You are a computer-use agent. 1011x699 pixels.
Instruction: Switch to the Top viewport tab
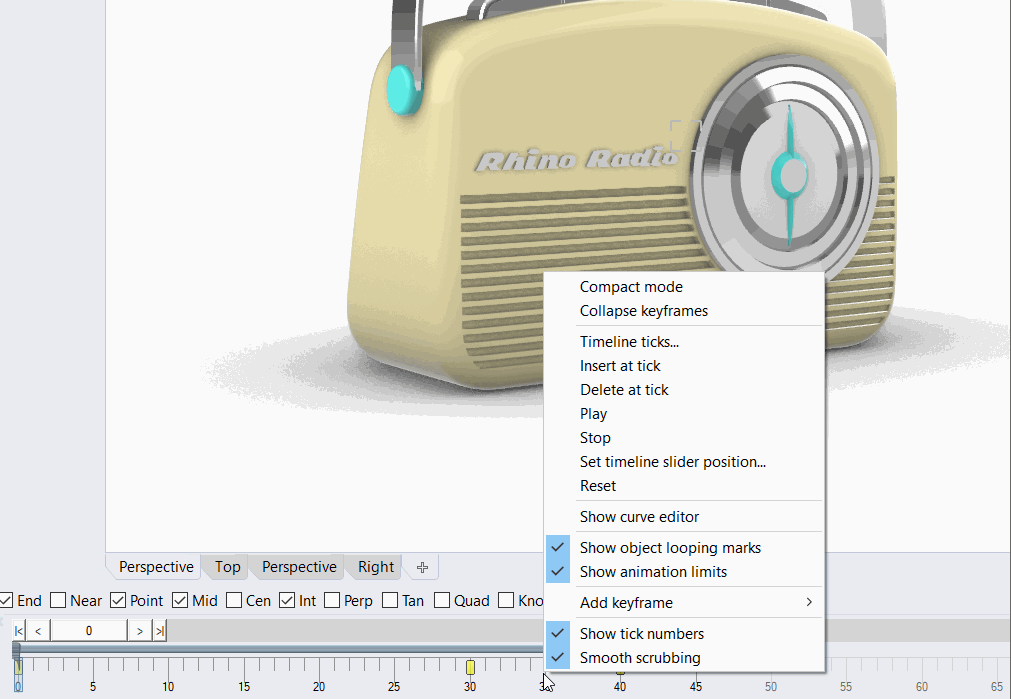tap(228, 567)
